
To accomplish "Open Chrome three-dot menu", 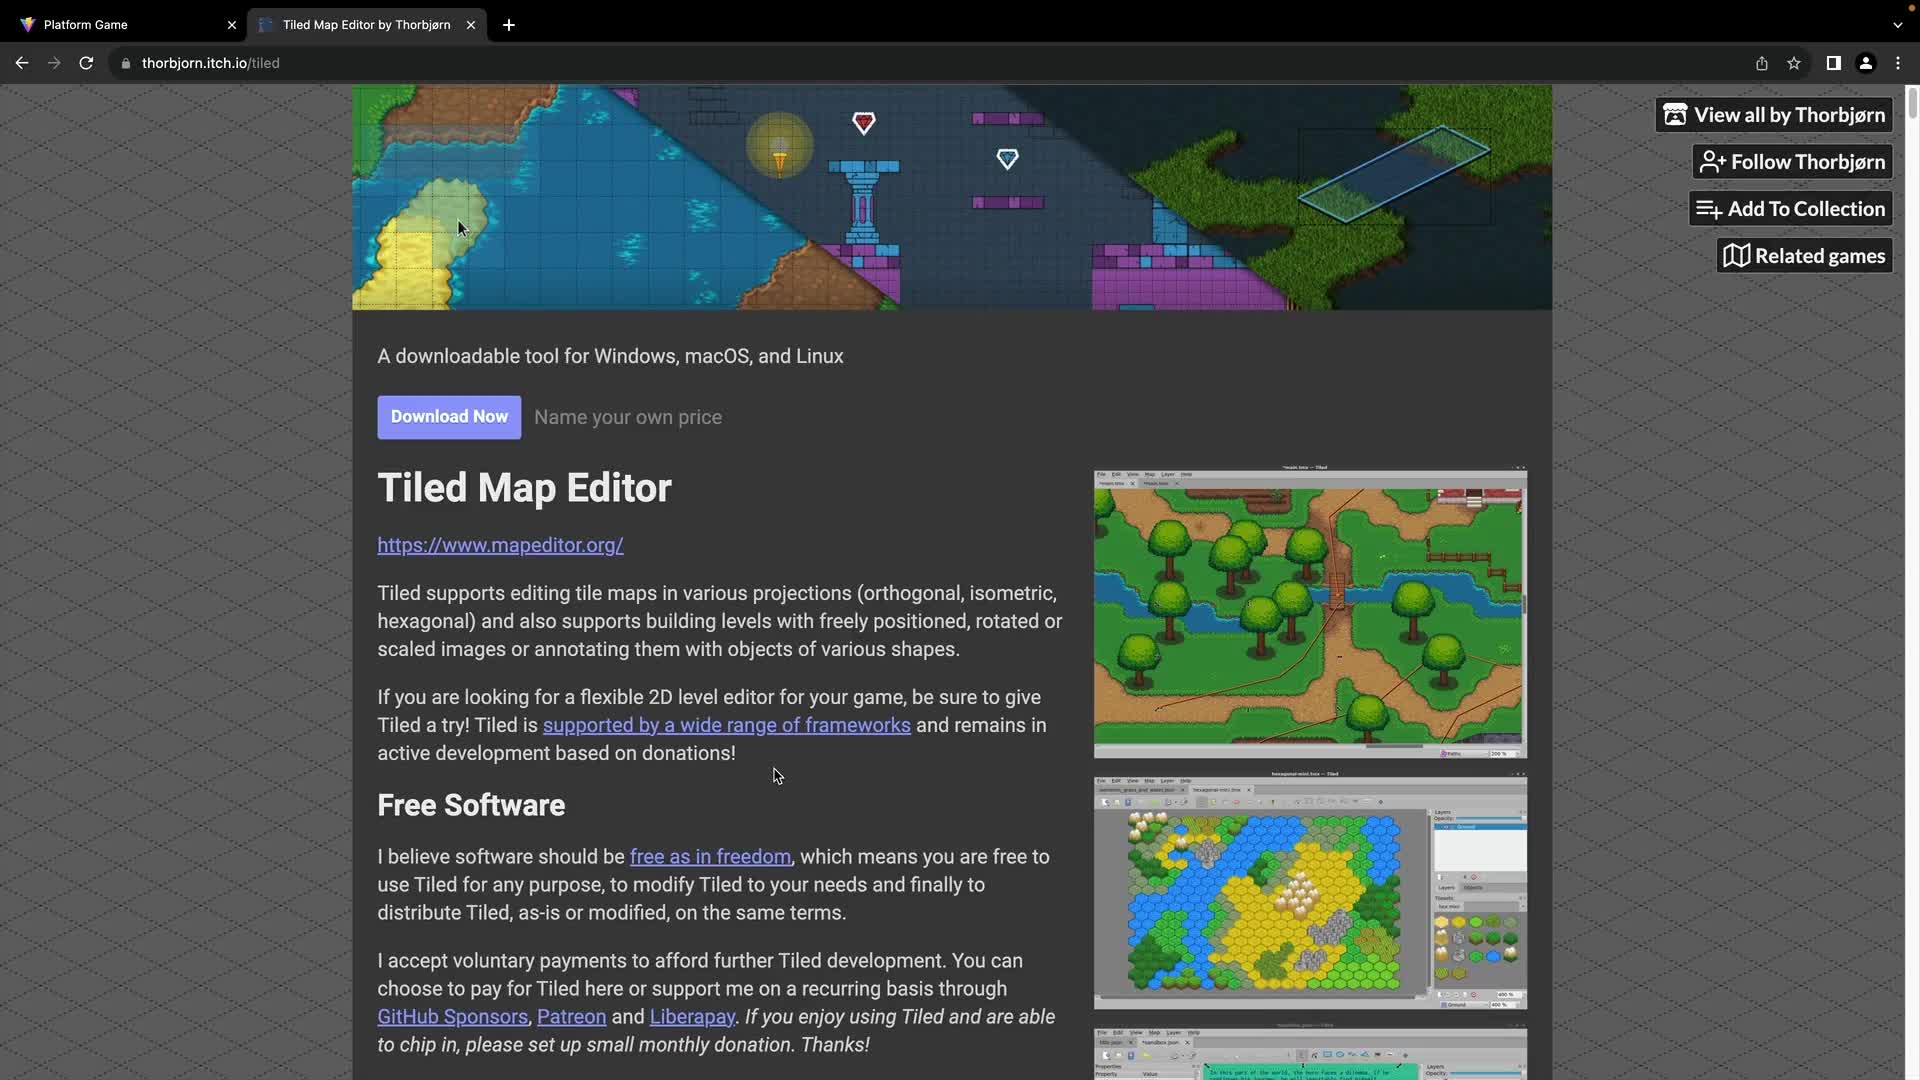I will tap(1898, 63).
